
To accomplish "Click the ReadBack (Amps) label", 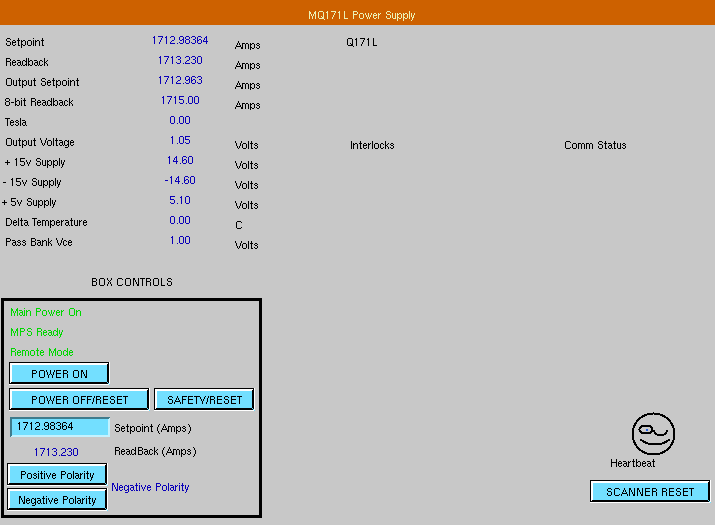I will [x=155, y=452].
